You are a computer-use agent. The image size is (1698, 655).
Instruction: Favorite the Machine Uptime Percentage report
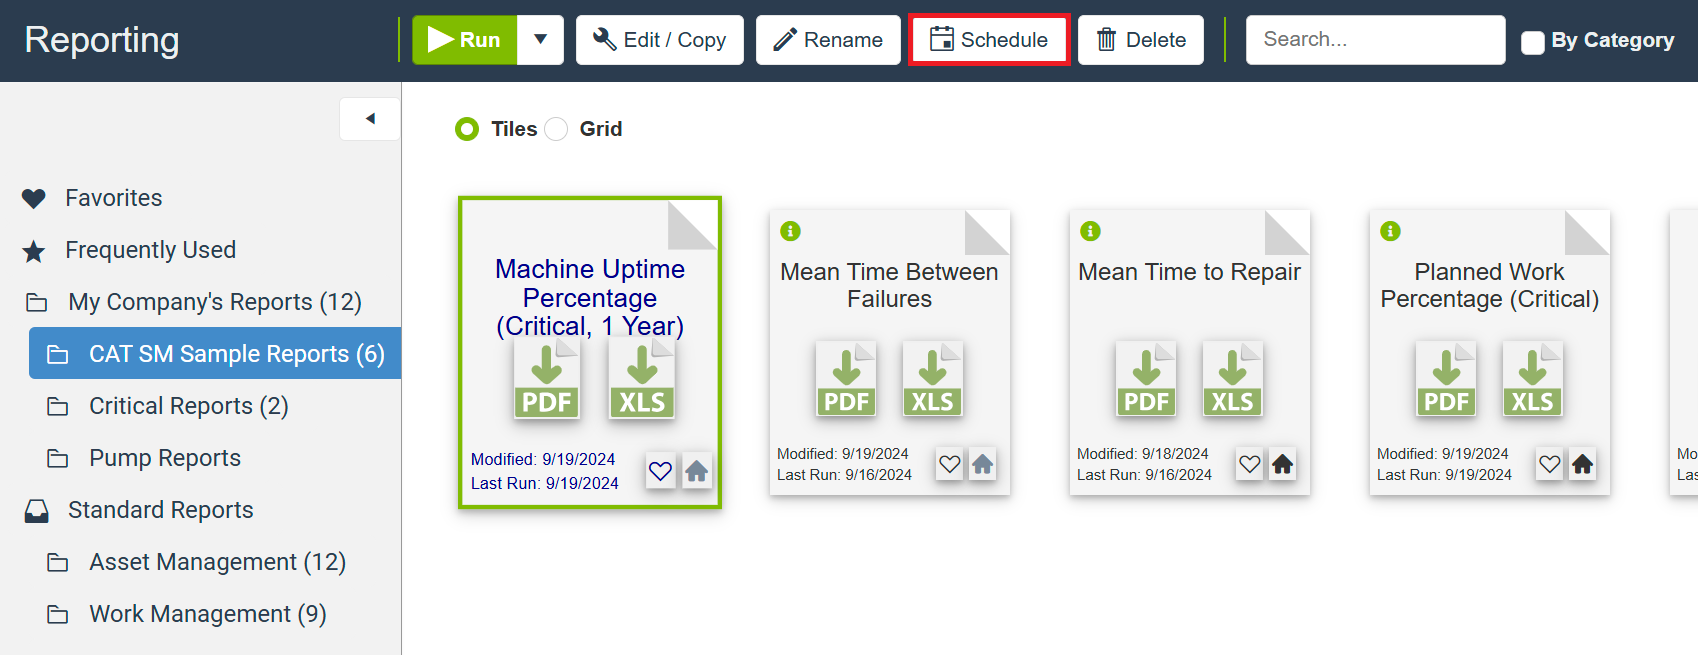tap(660, 471)
